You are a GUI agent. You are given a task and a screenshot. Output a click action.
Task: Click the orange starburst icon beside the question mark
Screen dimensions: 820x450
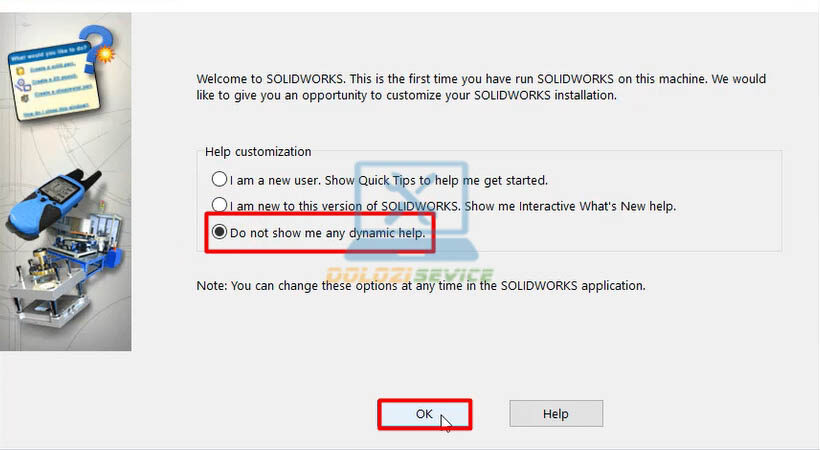[x=106, y=54]
